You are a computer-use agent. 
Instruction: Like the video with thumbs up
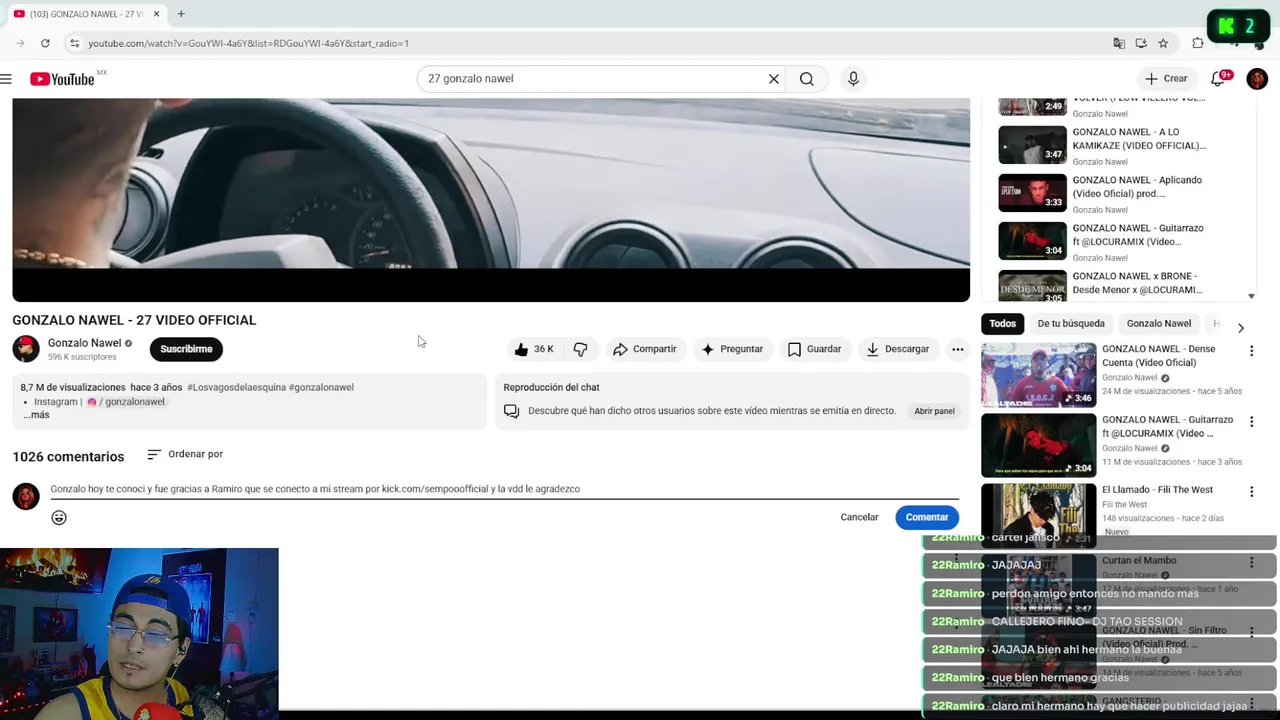(534, 349)
